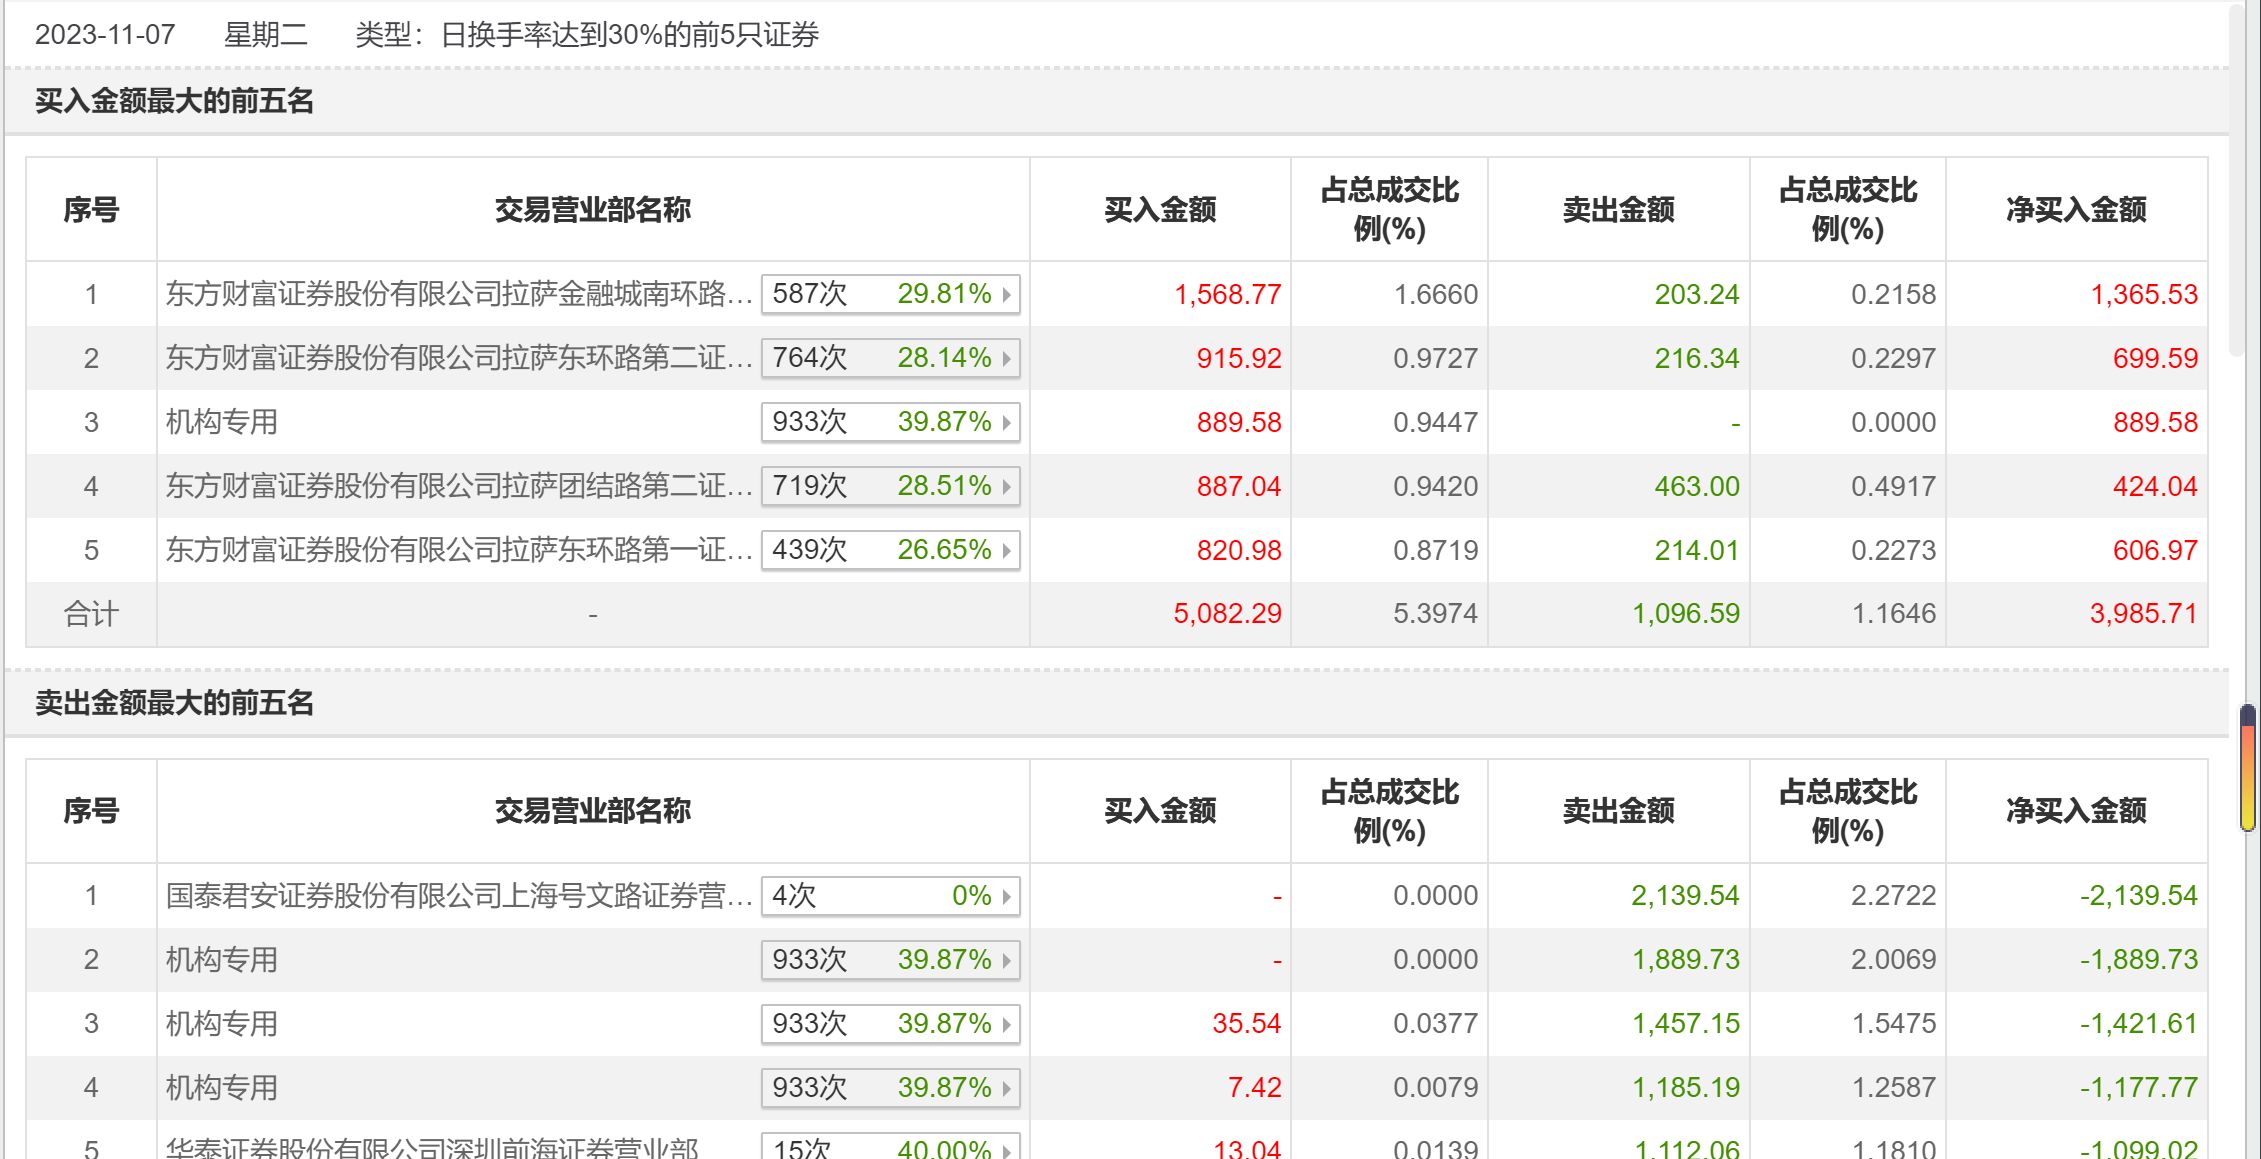
Task: Click 净买入金额 header in buy table
Action: click(2076, 210)
